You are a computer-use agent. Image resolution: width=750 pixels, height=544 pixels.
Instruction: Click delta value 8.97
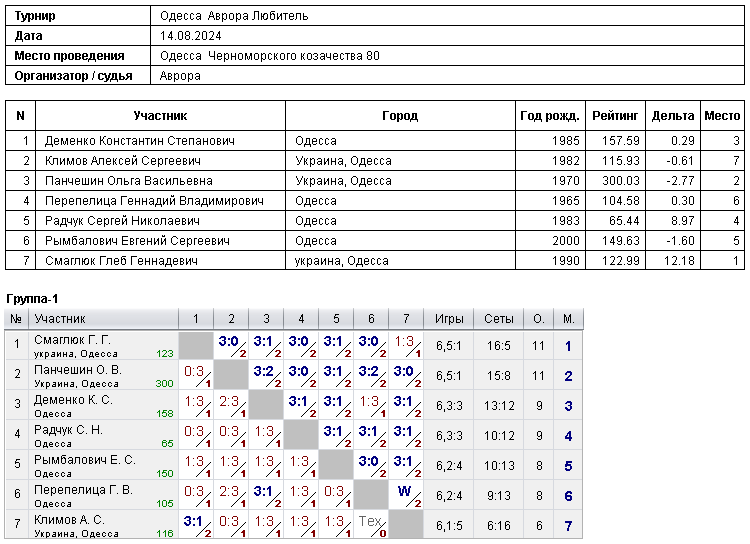pyautogui.click(x=683, y=221)
